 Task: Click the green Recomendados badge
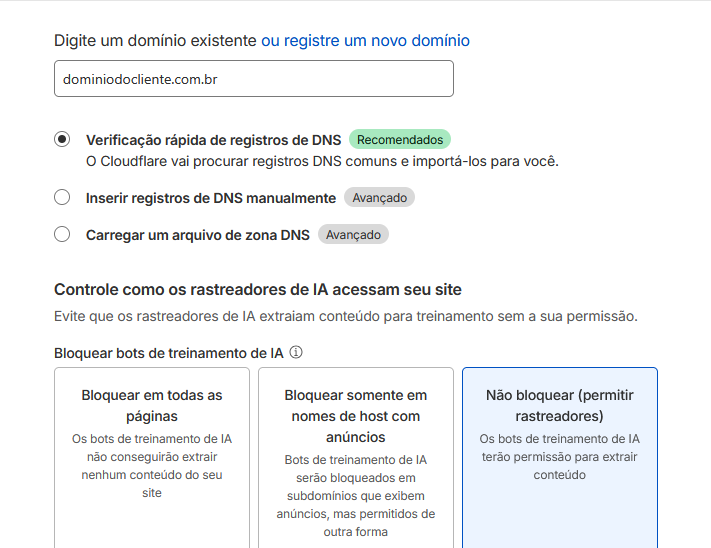coord(400,139)
